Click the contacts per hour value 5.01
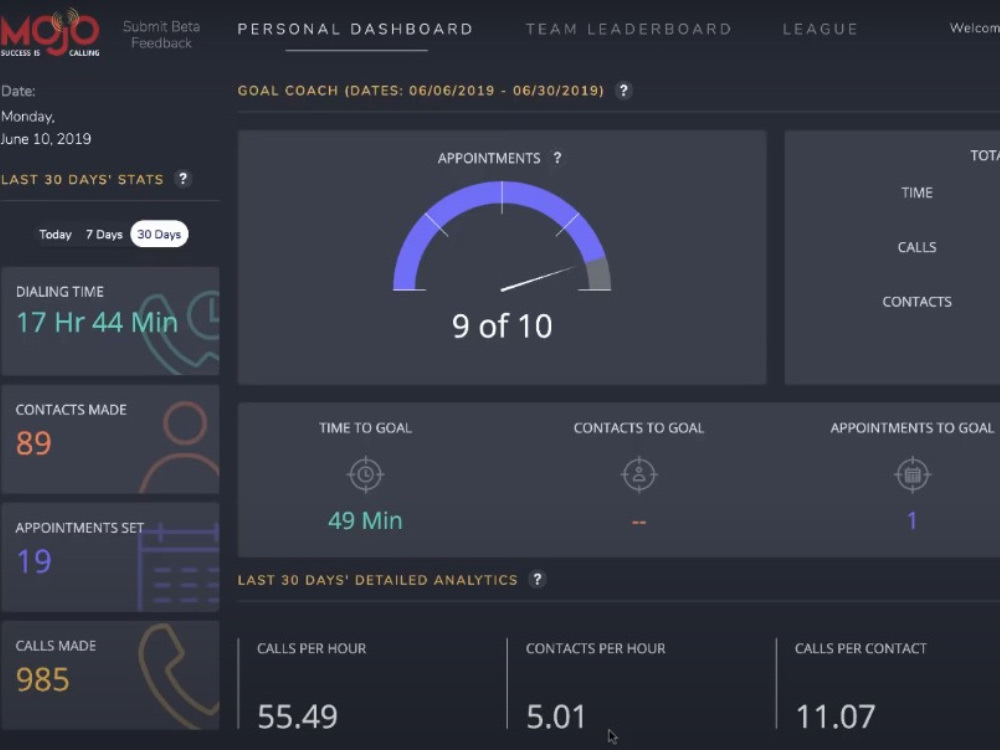 click(555, 716)
